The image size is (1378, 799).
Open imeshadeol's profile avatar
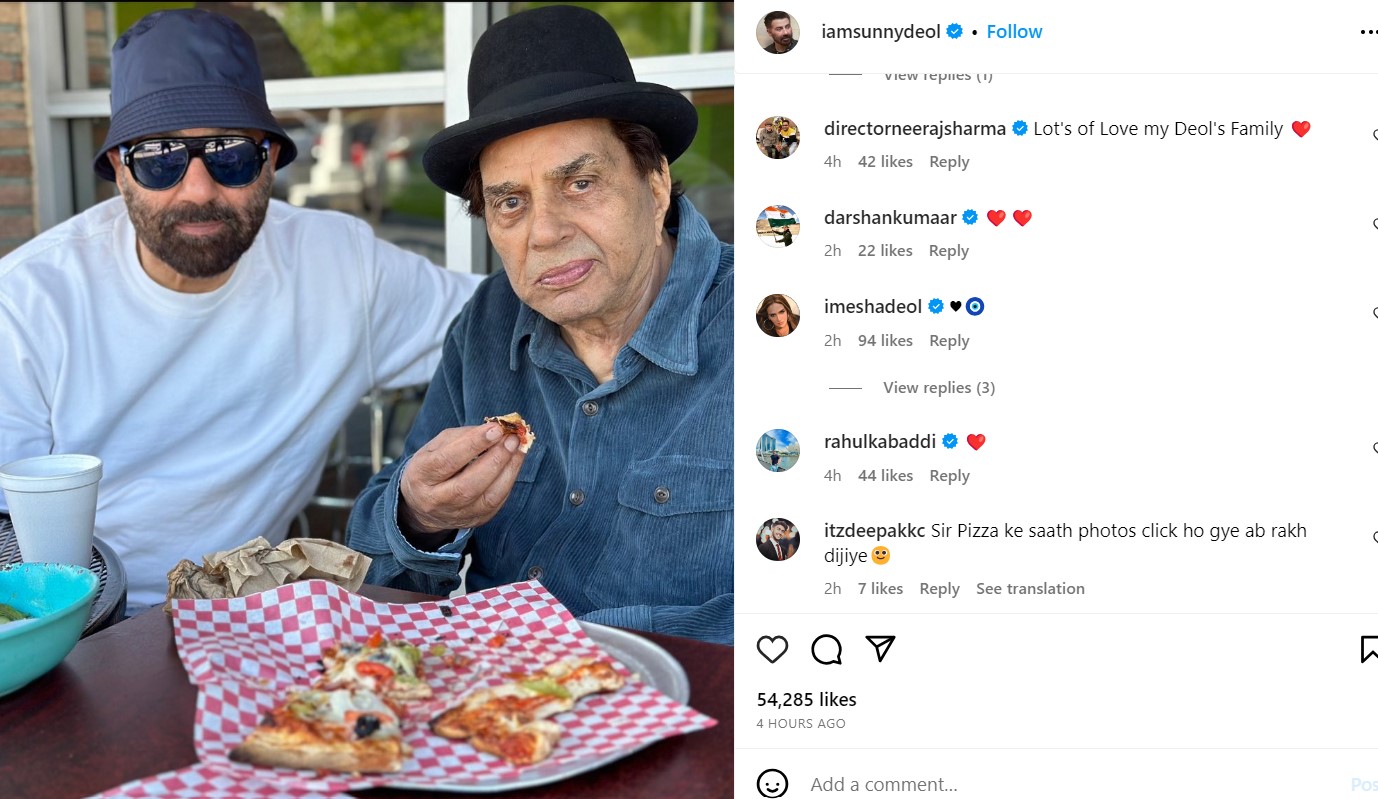[778, 316]
